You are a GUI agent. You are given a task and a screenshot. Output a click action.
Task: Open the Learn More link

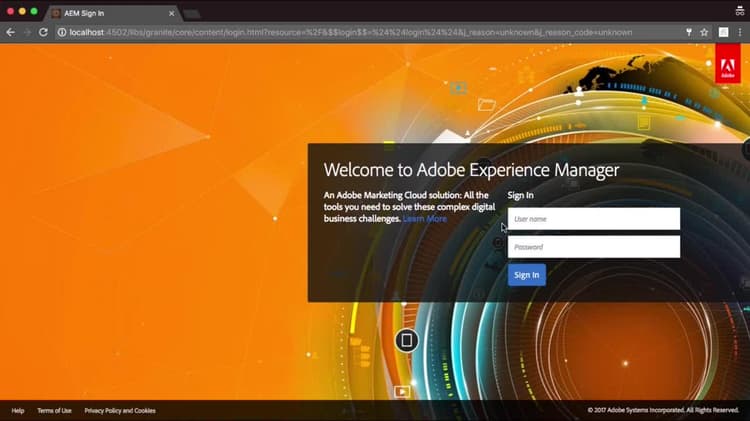point(424,219)
